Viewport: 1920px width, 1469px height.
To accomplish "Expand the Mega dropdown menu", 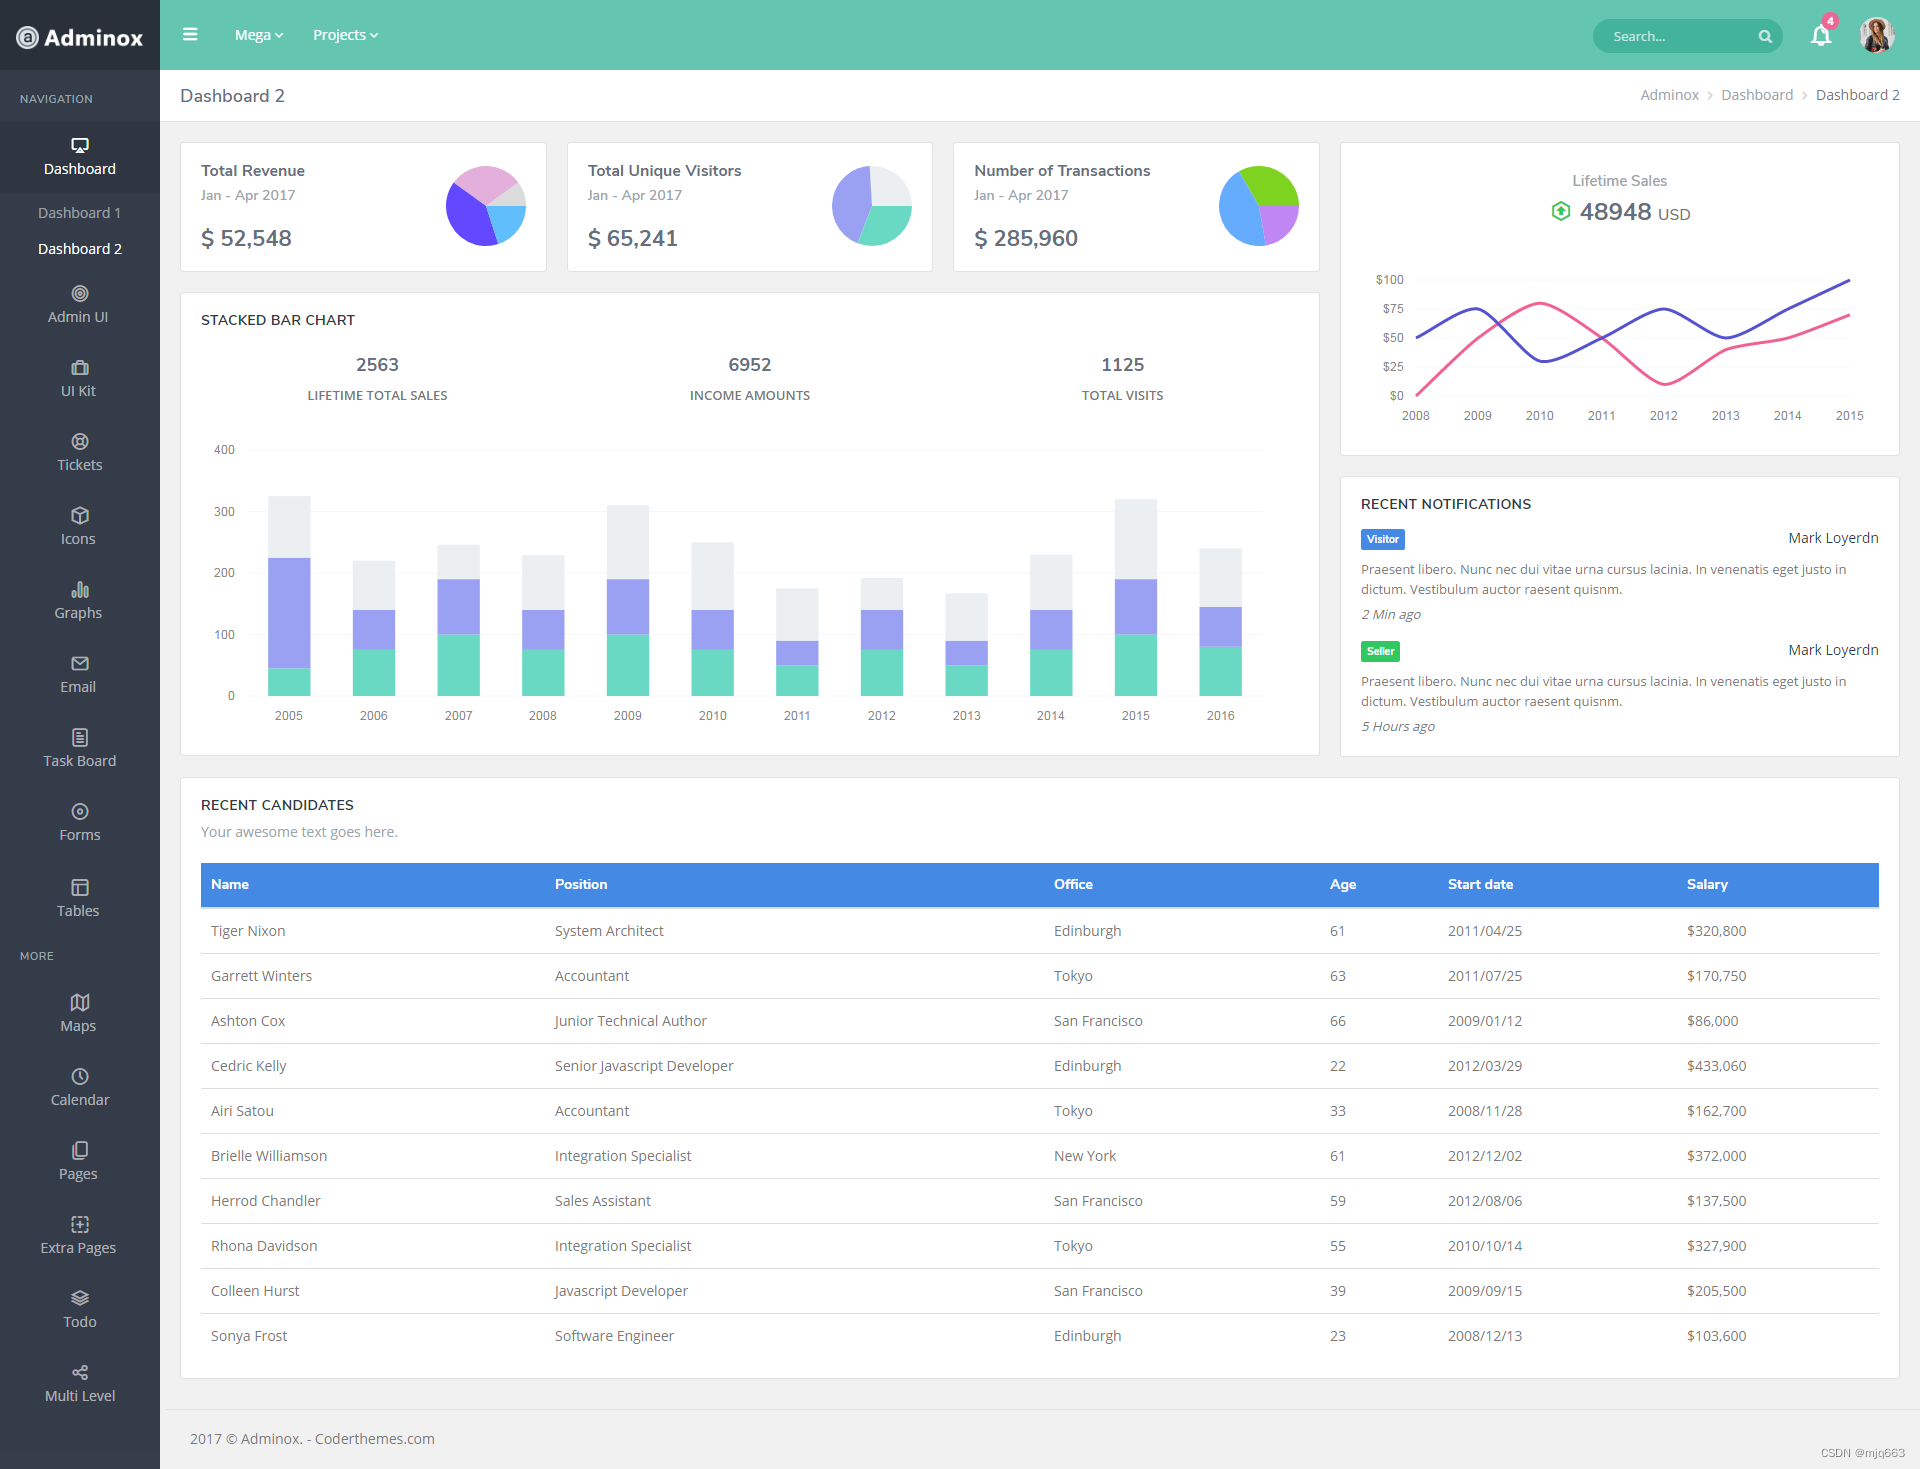I will [258, 35].
